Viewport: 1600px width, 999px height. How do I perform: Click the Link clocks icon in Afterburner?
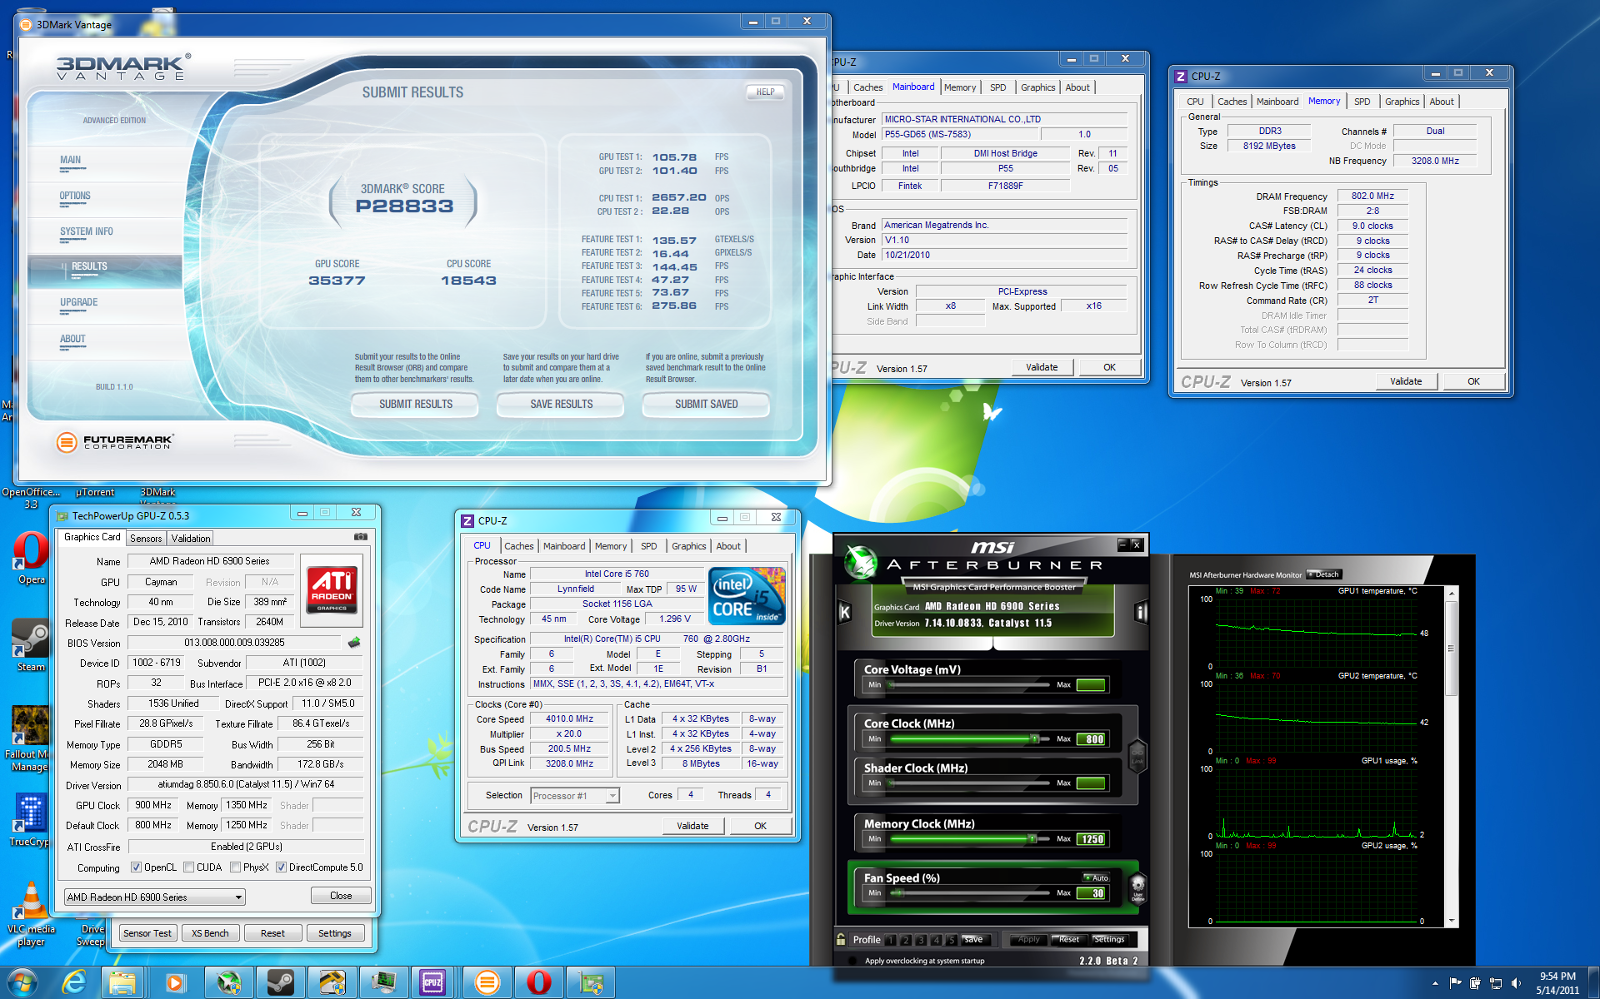tap(1137, 755)
